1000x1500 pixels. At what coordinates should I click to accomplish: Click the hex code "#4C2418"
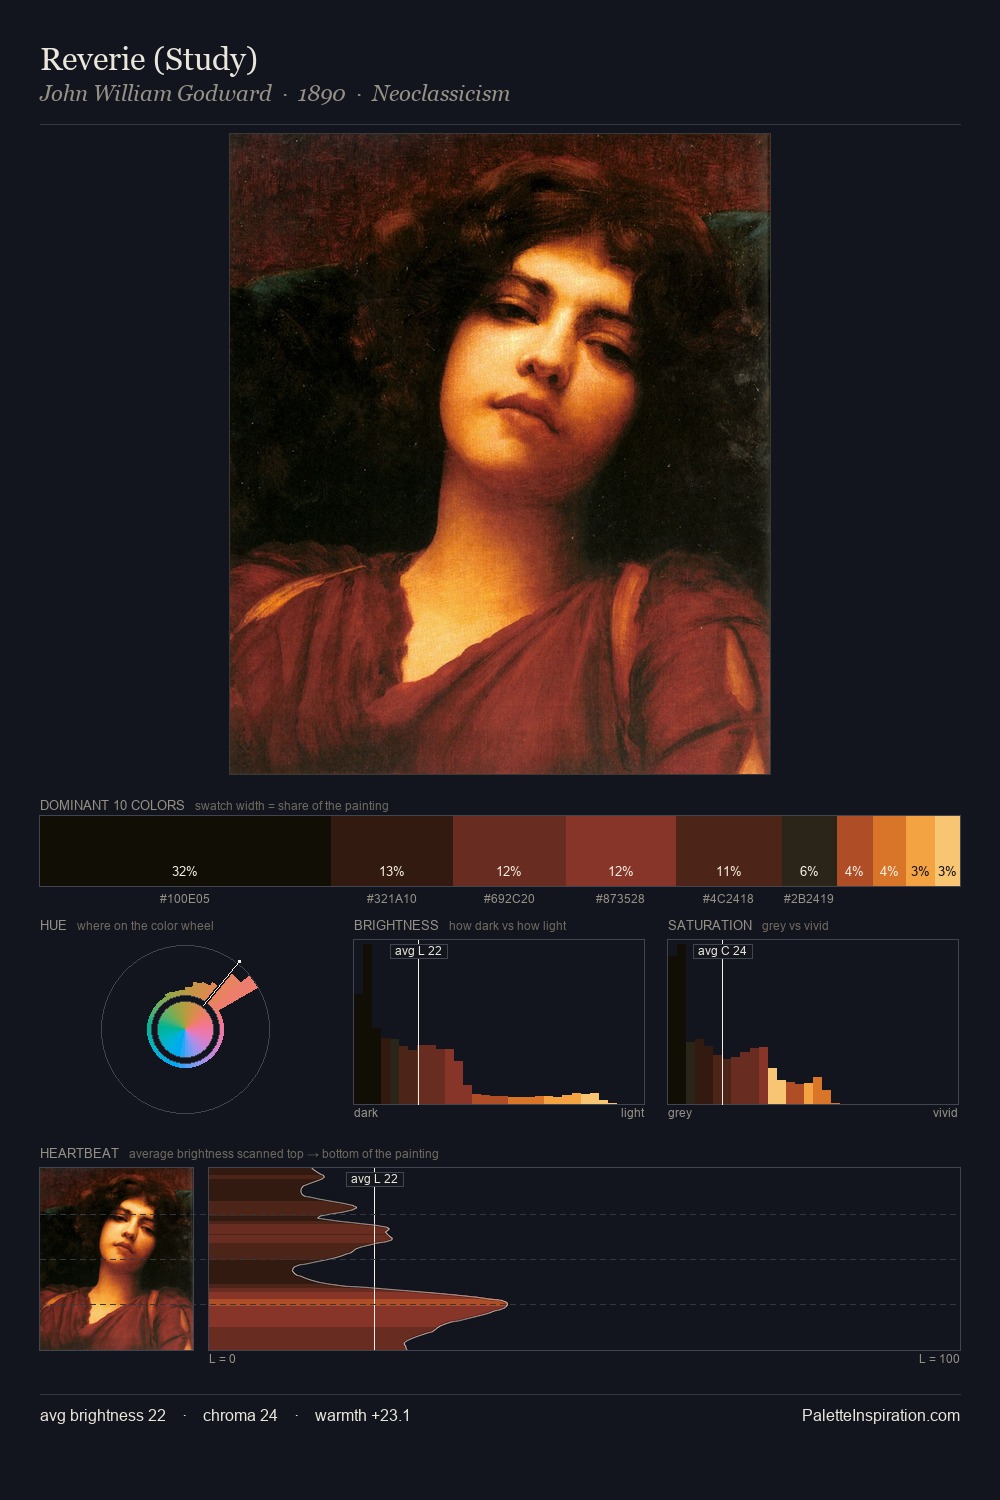(x=729, y=898)
